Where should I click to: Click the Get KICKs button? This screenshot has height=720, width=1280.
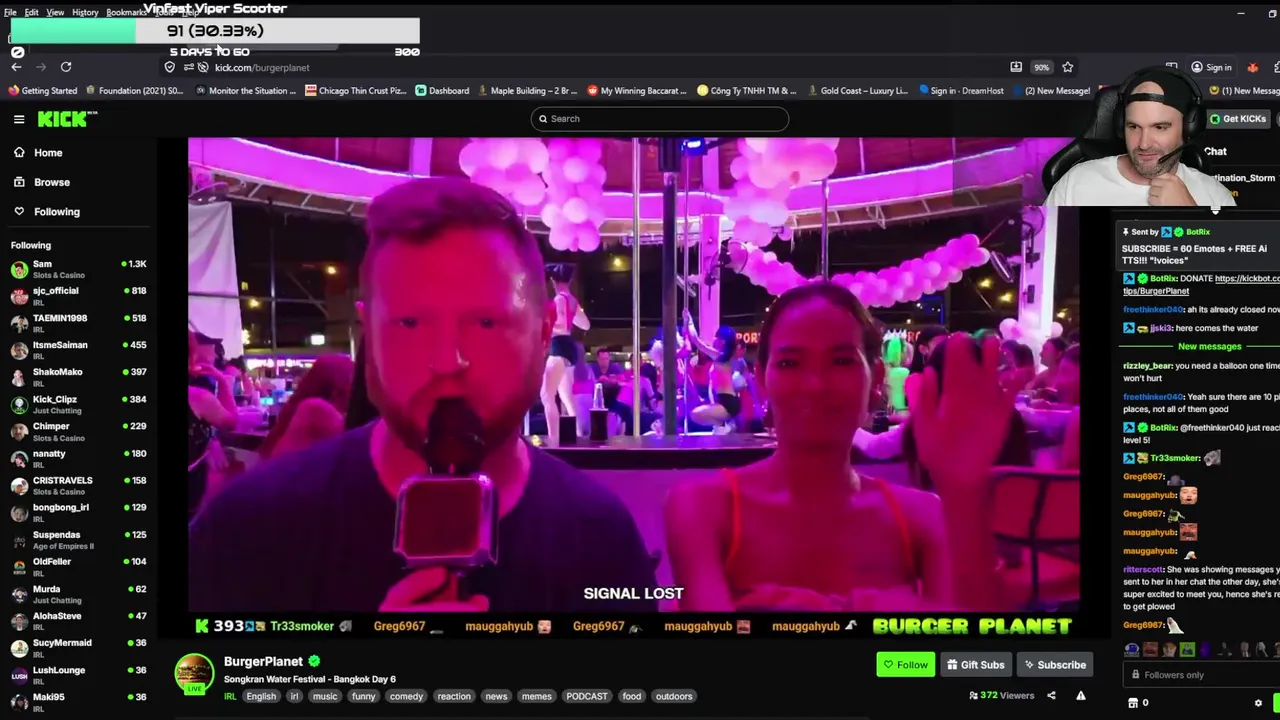[x=1237, y=119]
